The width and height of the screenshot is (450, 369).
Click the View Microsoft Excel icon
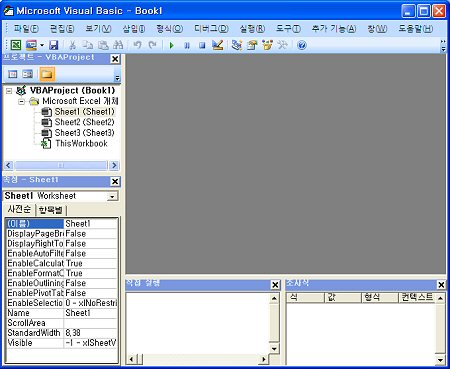pyautogui.click(x=16, y=45)
